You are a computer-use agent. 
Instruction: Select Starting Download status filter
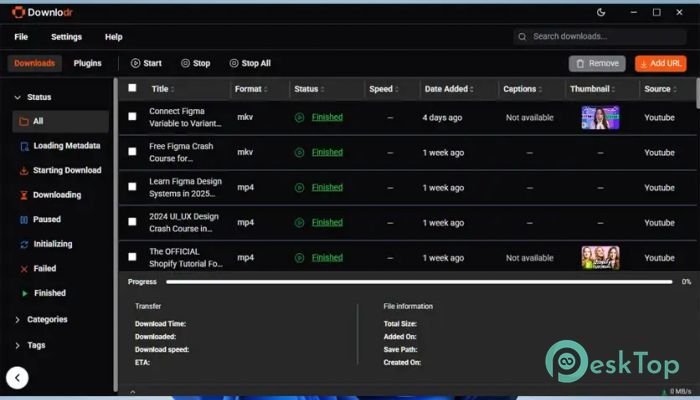[60, 171]
